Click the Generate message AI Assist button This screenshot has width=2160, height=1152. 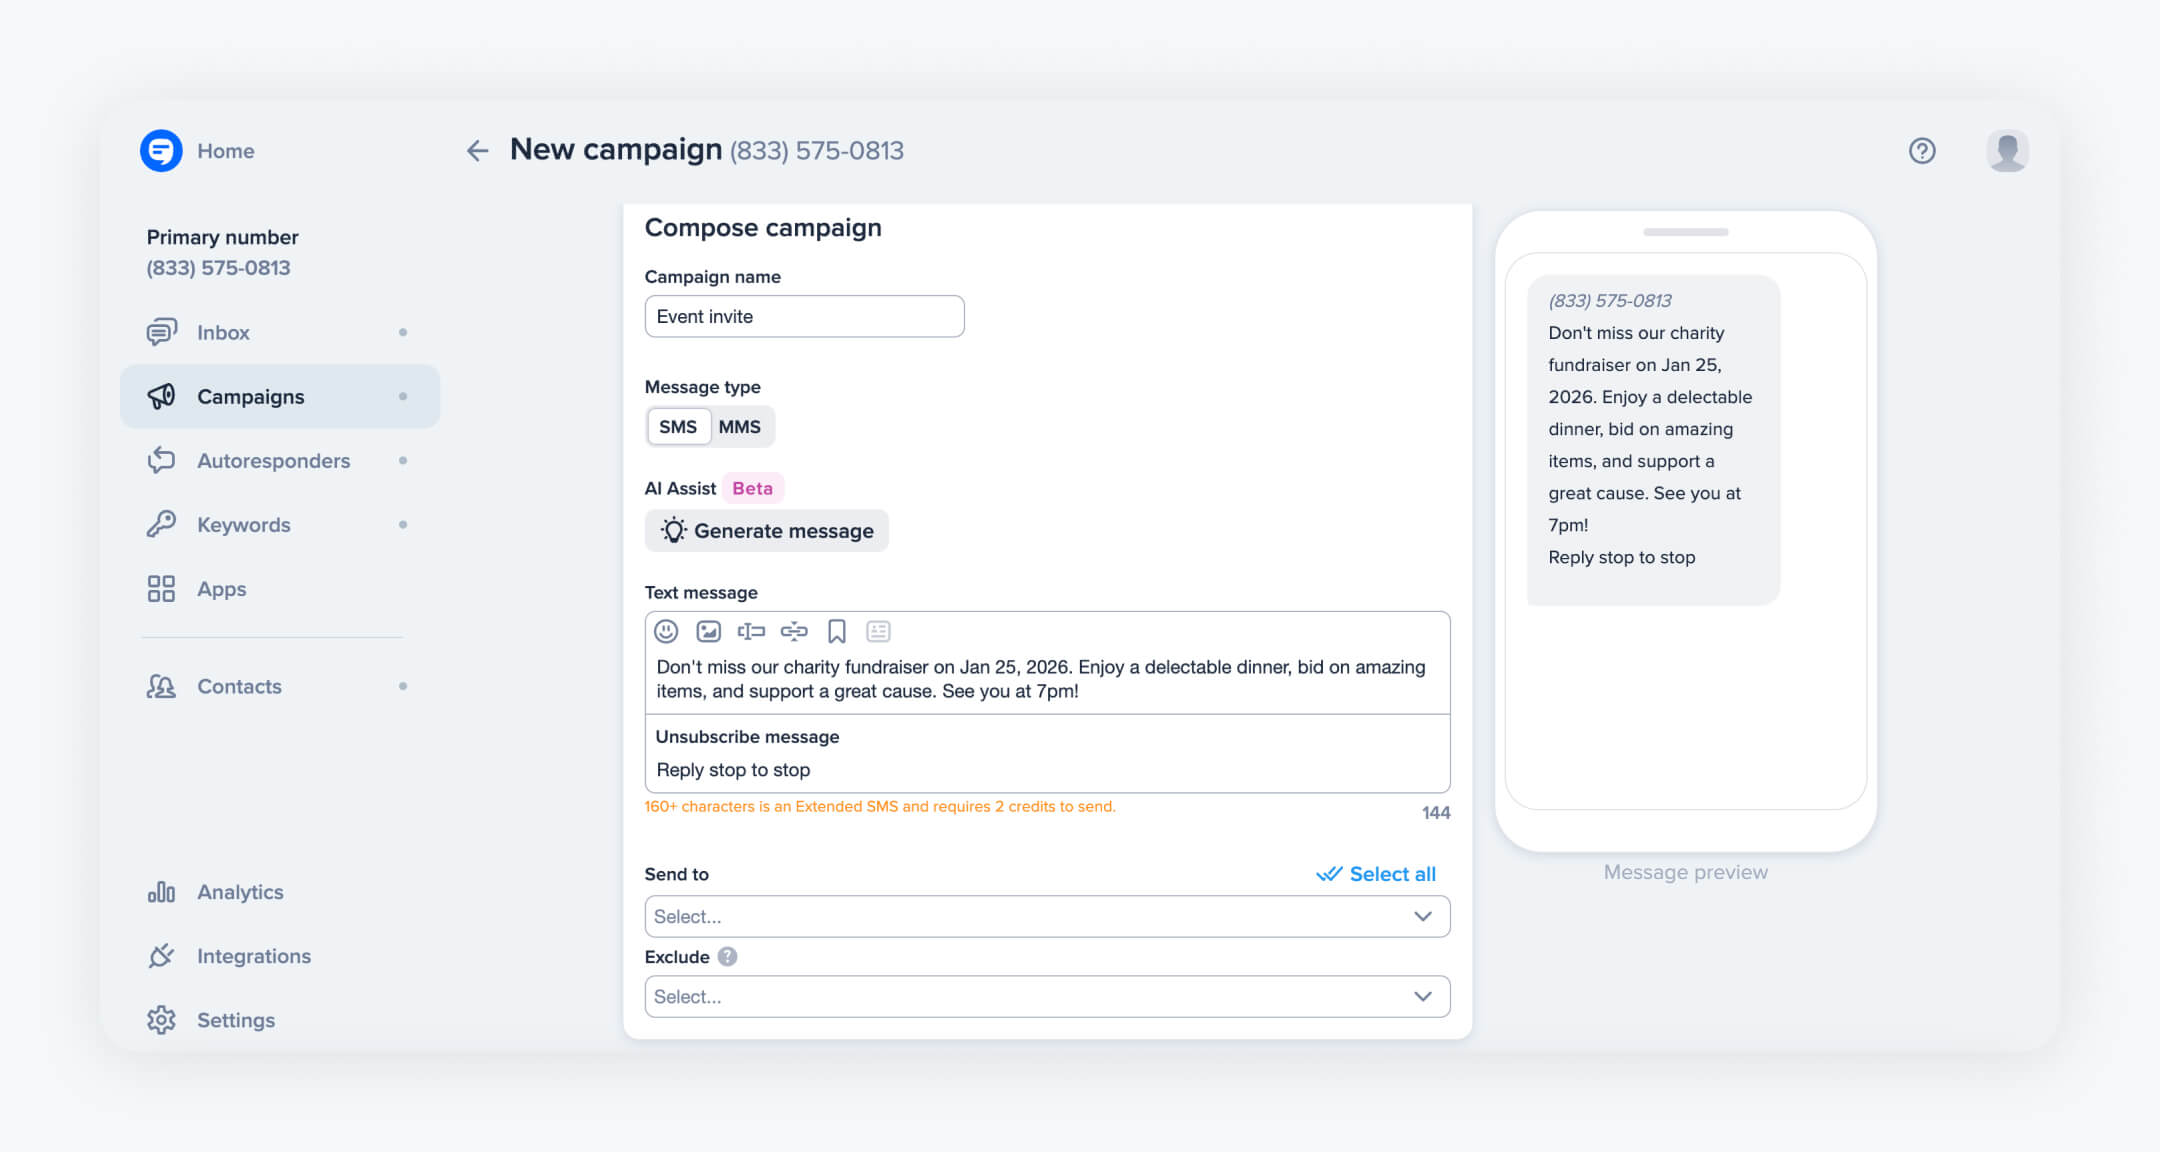(766, 530)
